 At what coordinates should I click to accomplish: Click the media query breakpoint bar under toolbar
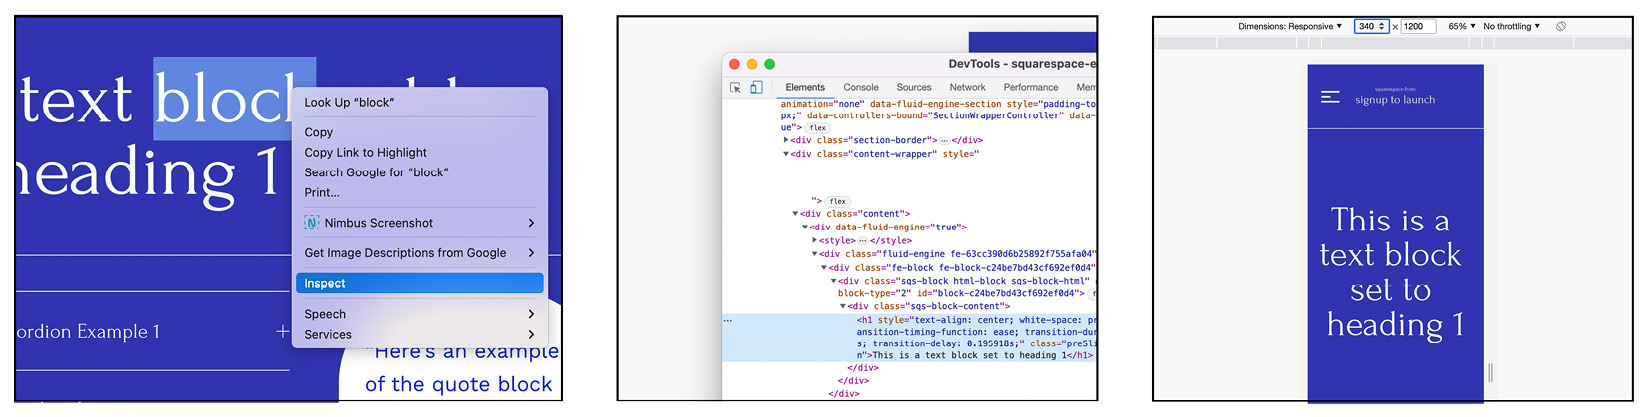[1392, 43]
